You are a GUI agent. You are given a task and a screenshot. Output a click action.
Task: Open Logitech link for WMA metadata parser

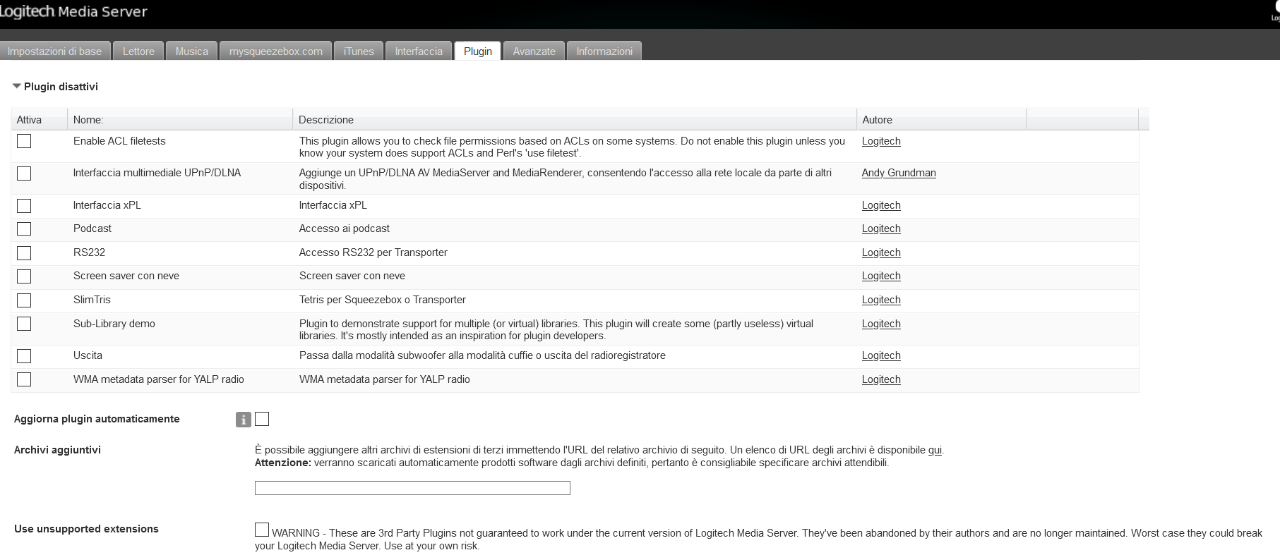(881, 379)
